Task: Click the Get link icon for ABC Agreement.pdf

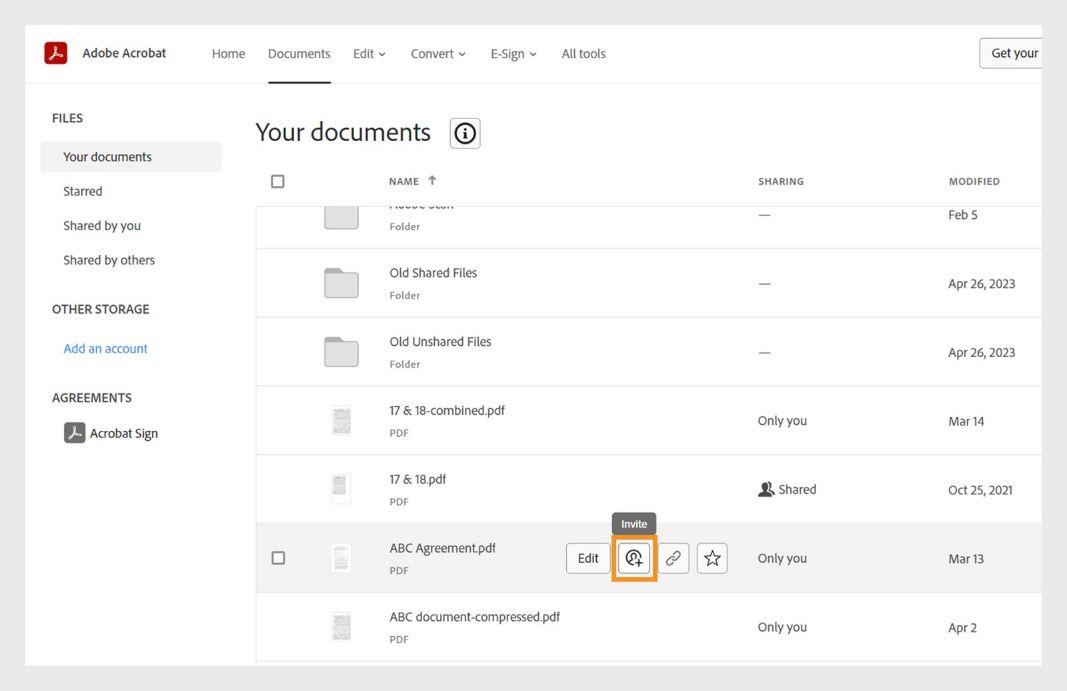Action: click(x=673, y=558)
